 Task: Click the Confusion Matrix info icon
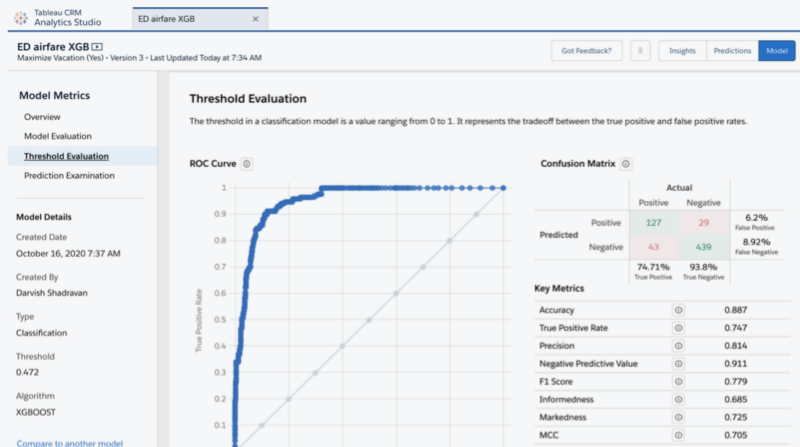pos(626,164)
